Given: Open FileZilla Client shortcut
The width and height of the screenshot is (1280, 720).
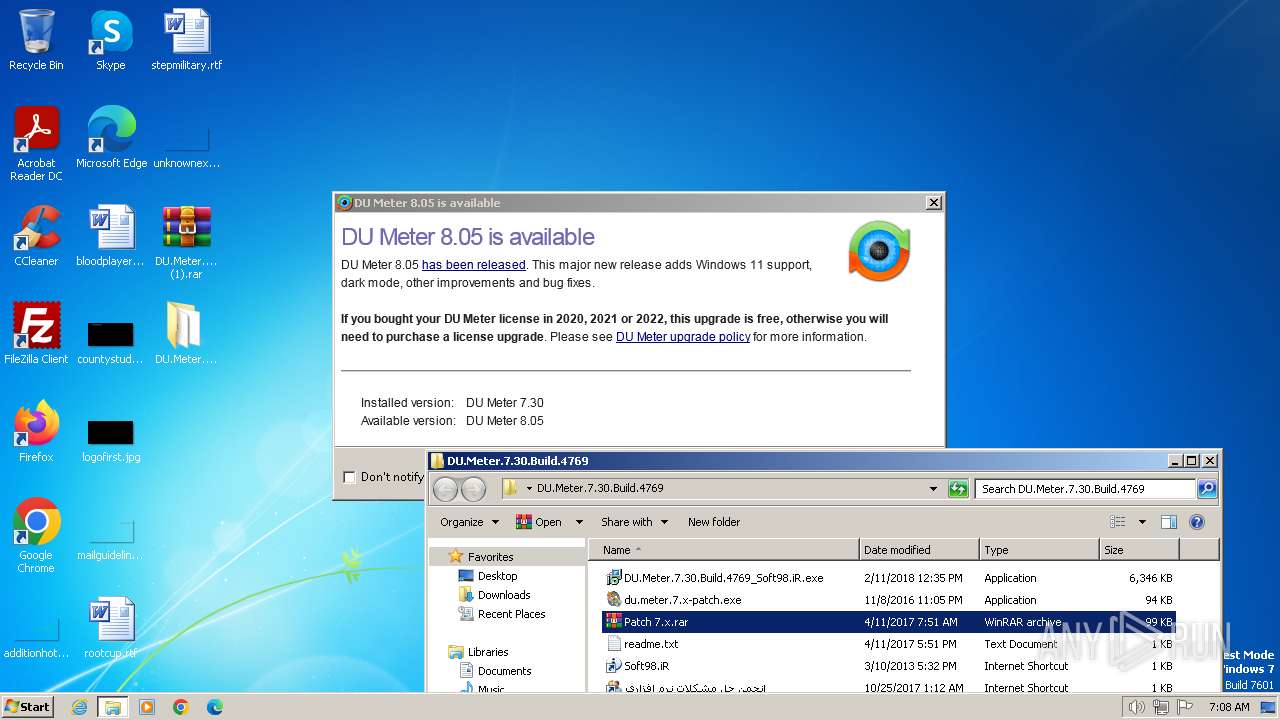Looking at the screenshot, I should coord(36,334).
